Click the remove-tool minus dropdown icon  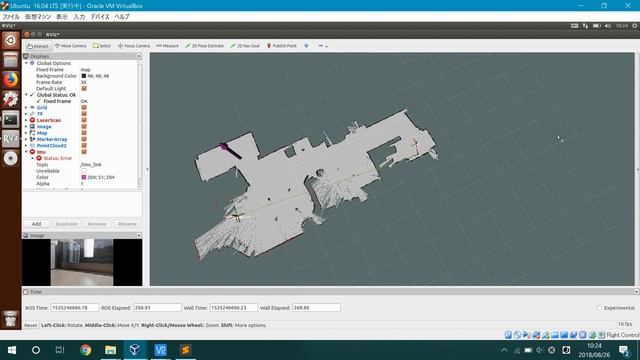click(x=323, y=46)
